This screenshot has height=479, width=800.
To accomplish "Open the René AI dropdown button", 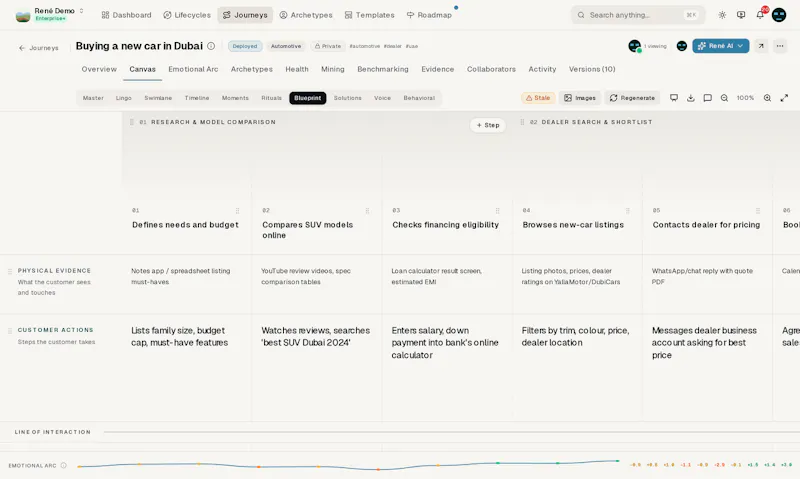I will [x=720, y=46].
